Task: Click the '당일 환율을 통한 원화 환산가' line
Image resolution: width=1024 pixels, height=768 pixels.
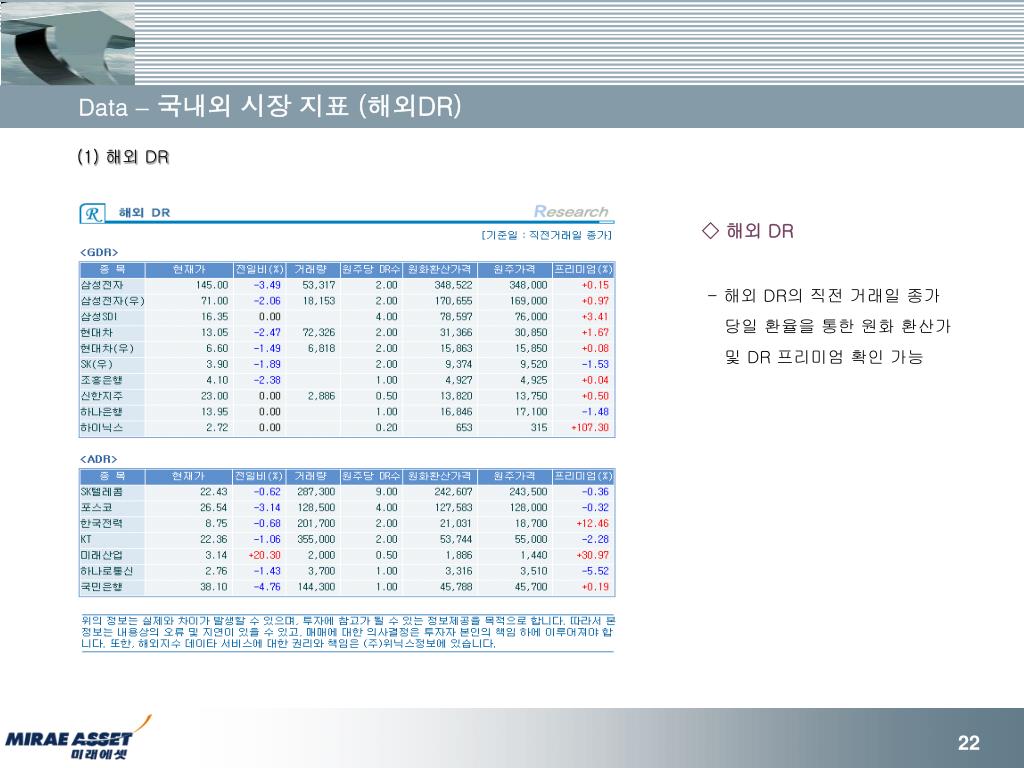Action: click(x=838, y=326)
